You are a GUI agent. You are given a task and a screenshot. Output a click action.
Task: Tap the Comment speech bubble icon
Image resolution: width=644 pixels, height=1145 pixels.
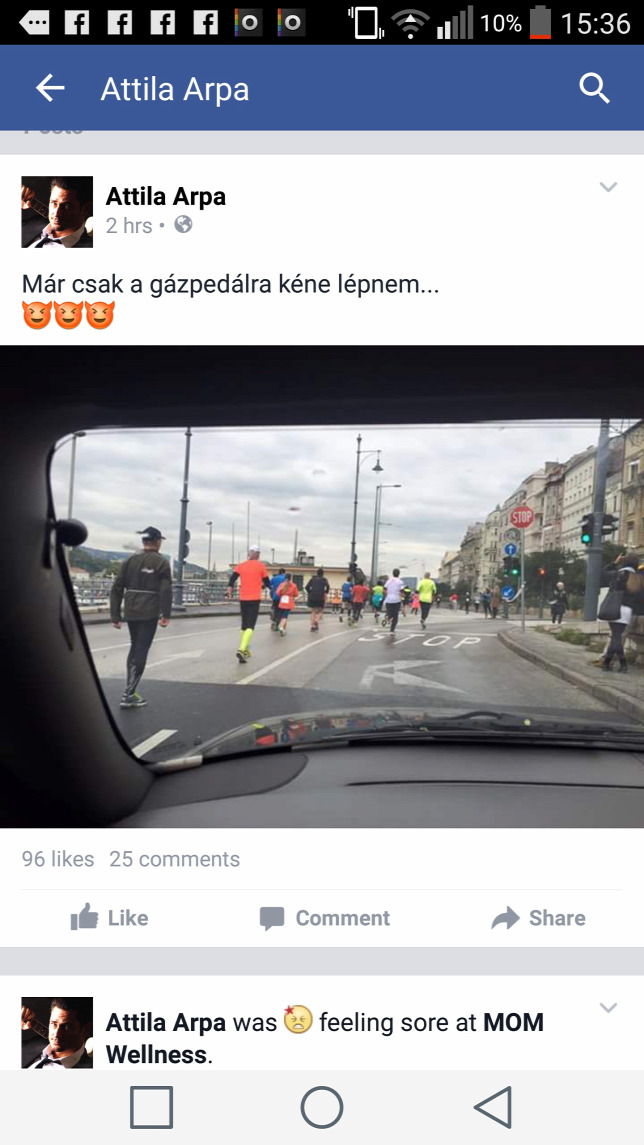pyautogui.click(x=272, y=918)
